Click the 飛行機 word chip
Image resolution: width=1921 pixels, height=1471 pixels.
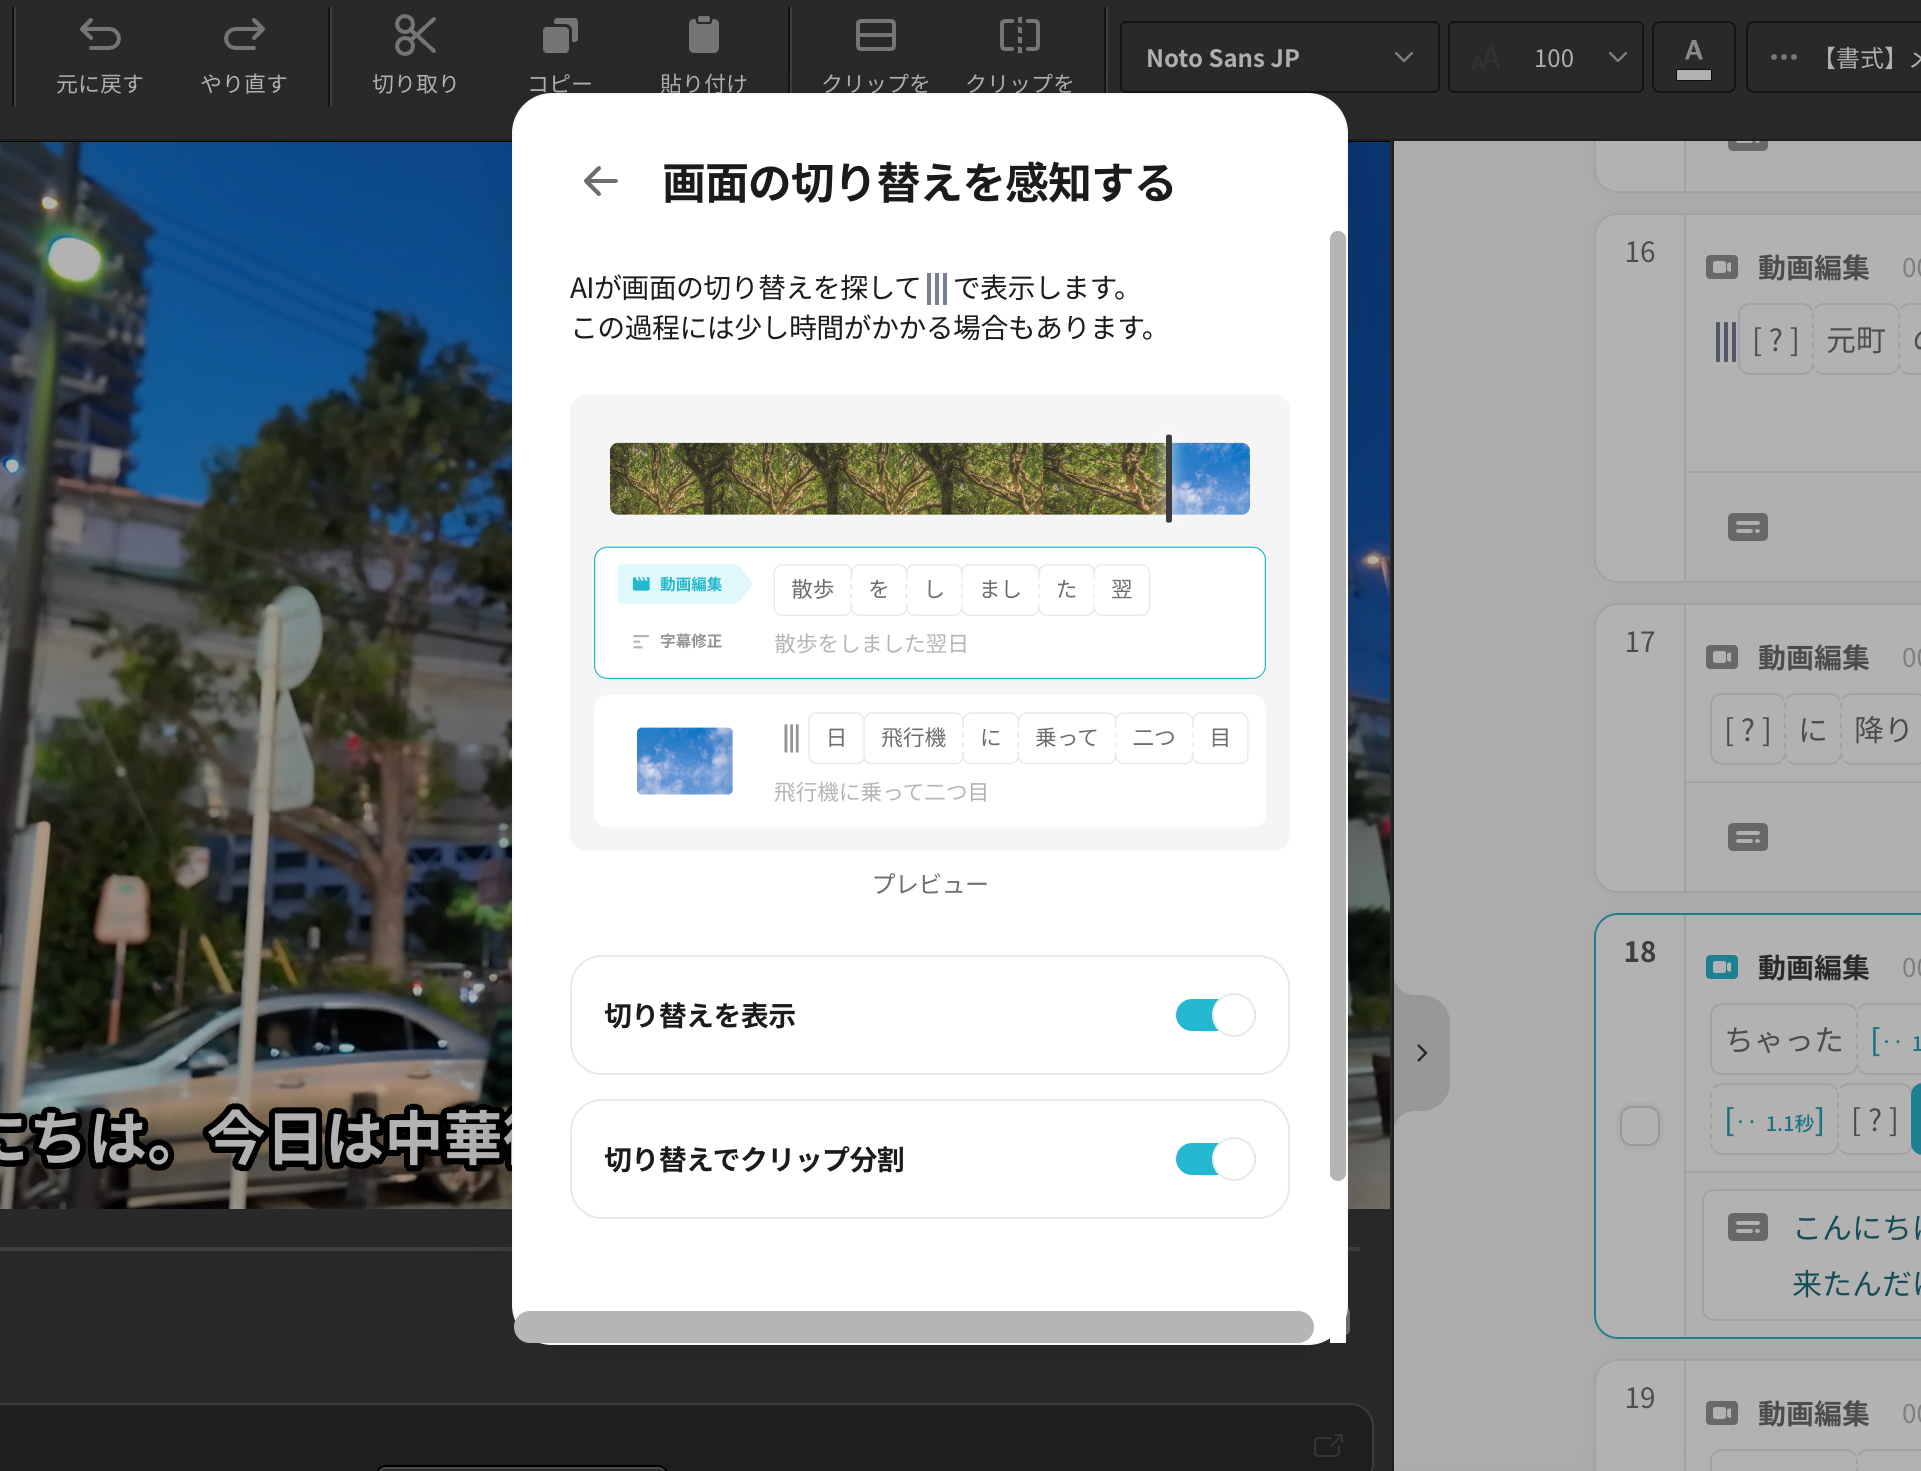pos(912,738)
